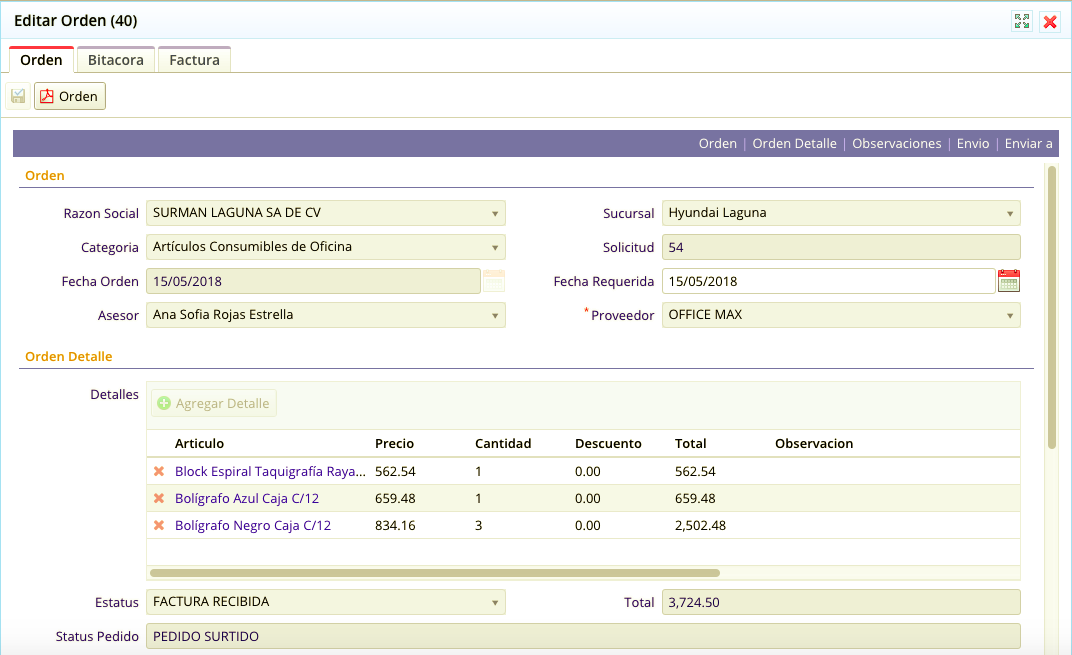This screenshot has height=655, width=1072.
Task: Go to Observaciones section link
Action: (896, 144)
